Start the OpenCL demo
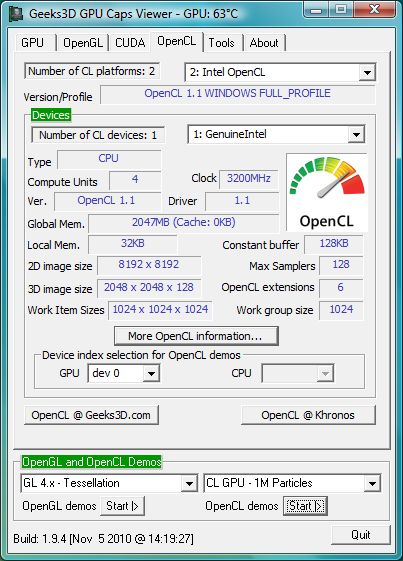The height and width of the screenshot is (561, 403). tap(305, 506)
